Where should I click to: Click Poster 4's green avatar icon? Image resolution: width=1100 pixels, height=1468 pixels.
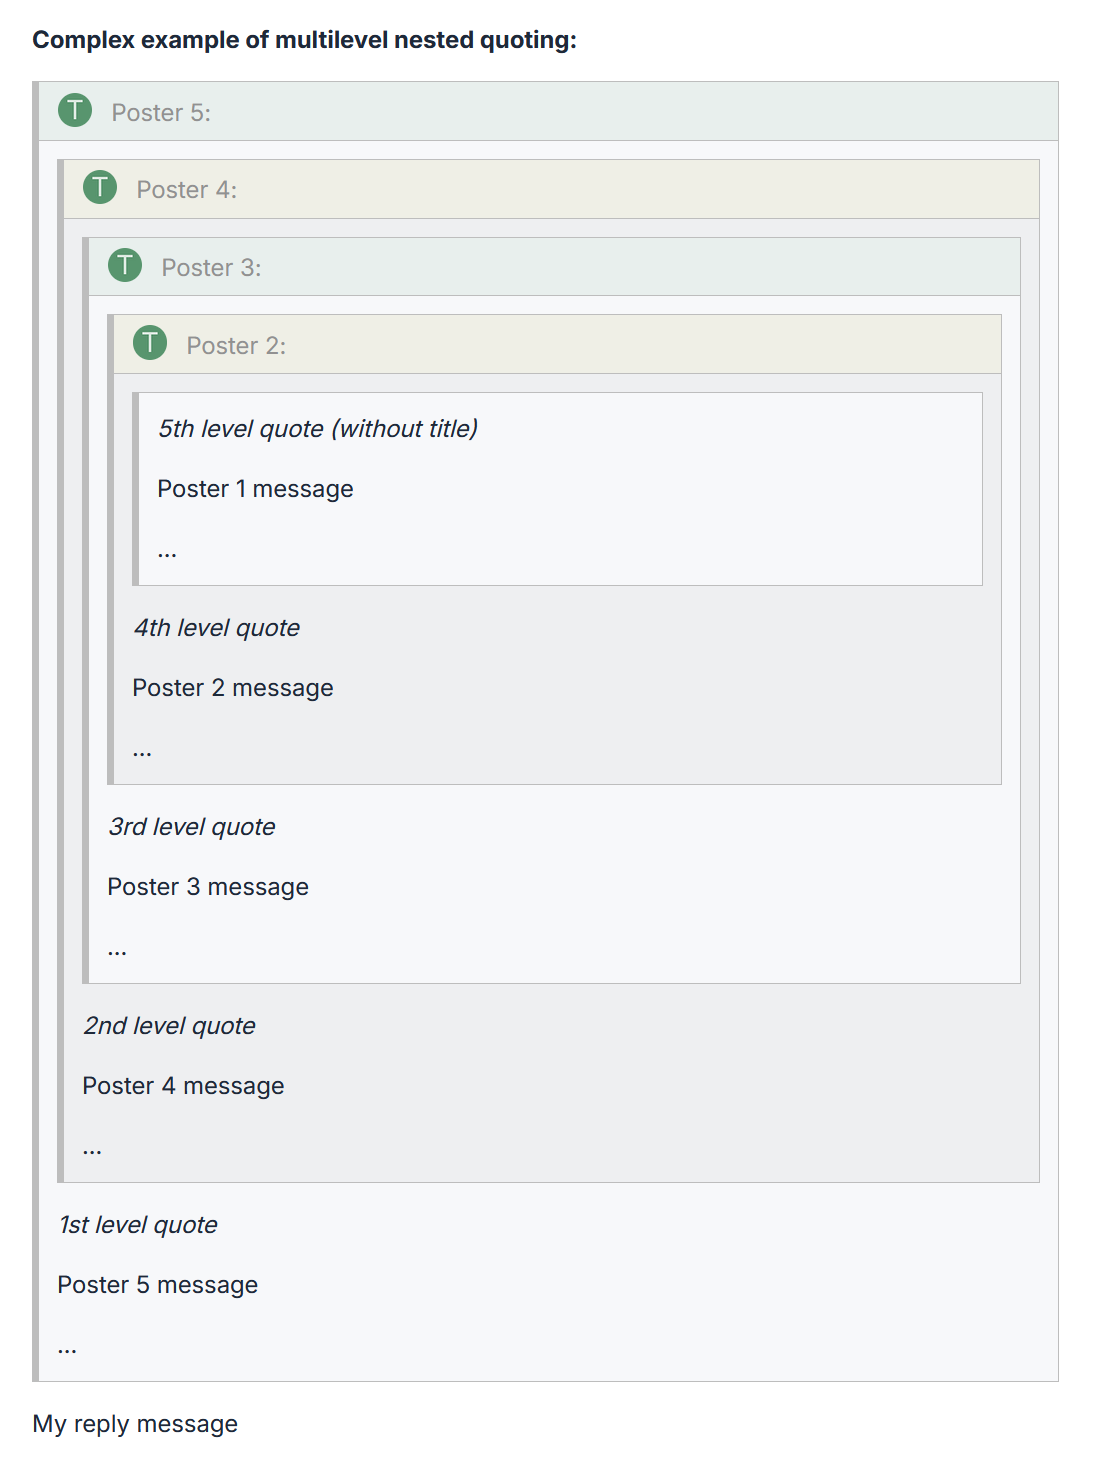(100, 187)
